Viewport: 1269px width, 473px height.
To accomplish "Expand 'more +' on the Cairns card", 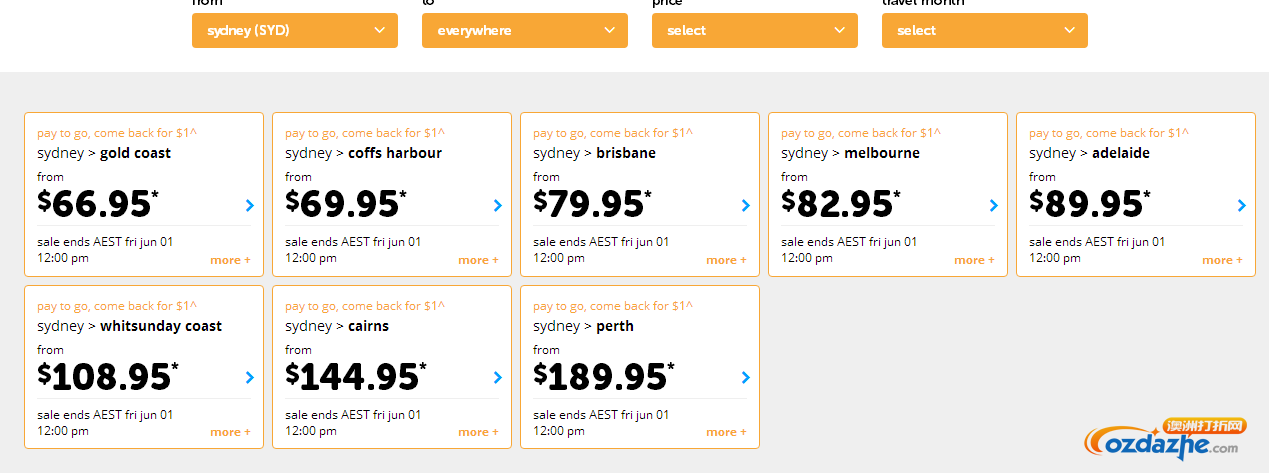I will coord(478,432).
